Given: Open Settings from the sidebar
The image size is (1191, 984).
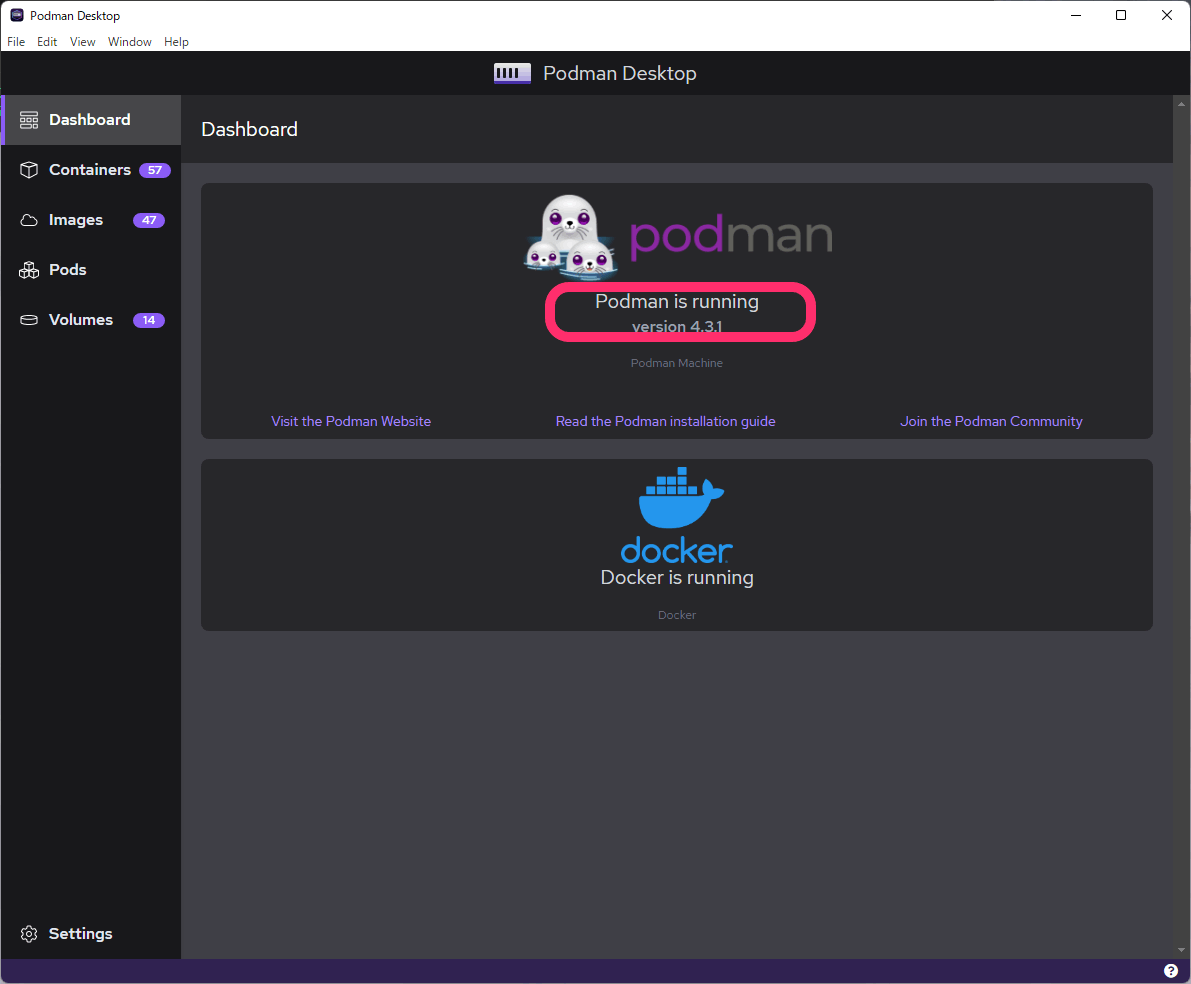Looking at the screenshot, I should 91,934.
